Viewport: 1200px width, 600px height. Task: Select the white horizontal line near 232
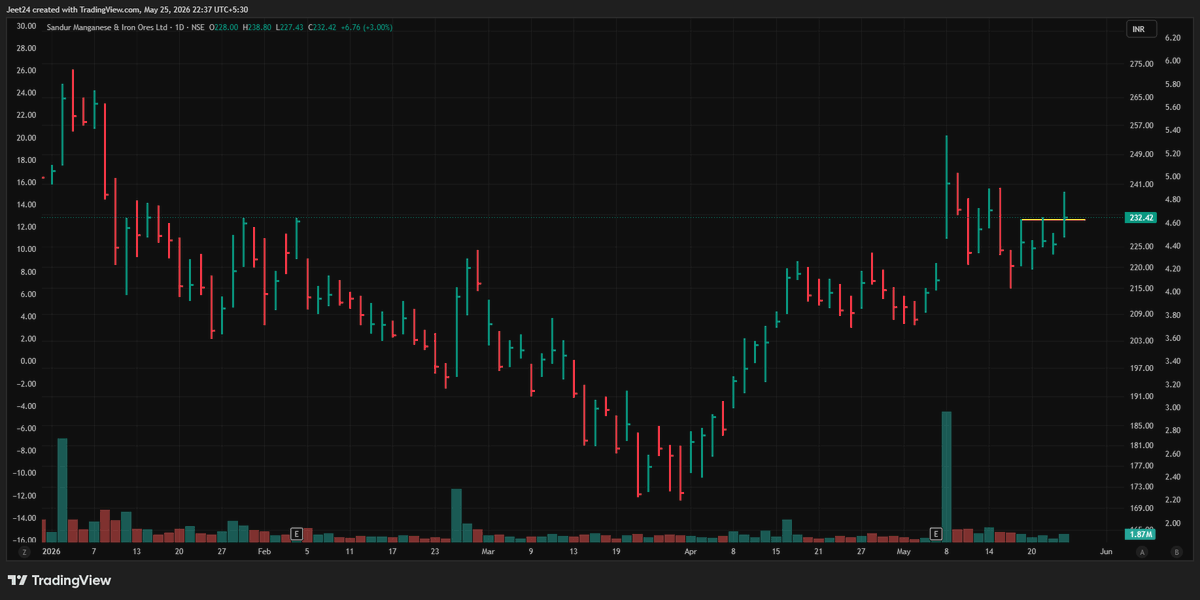[1053, 219]
